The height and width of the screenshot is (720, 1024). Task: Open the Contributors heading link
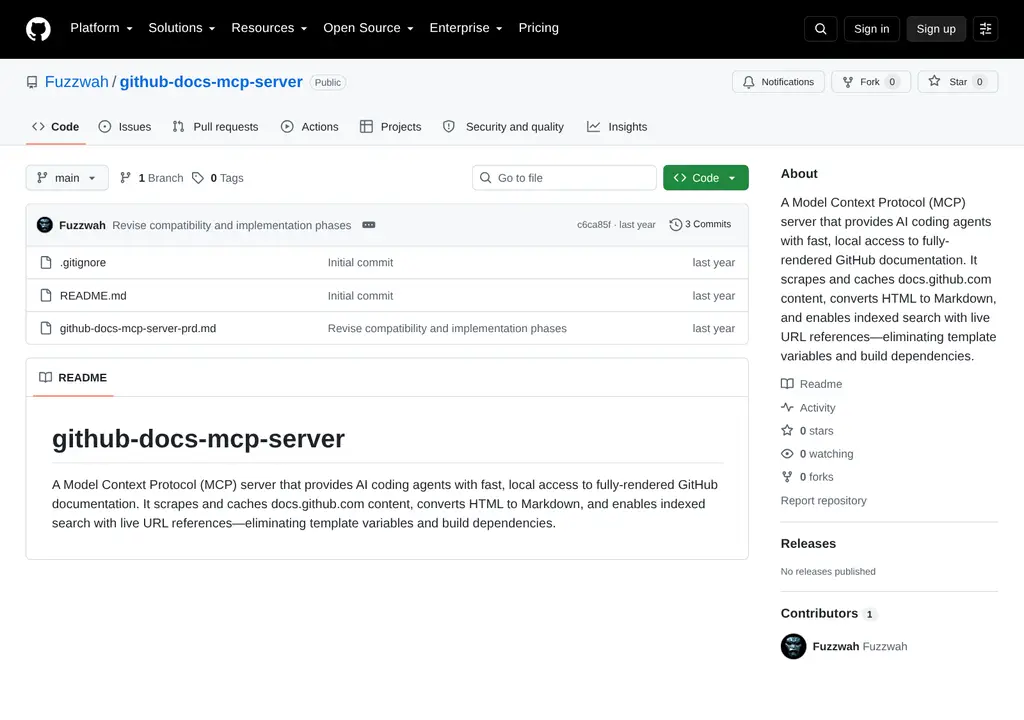pyautogui.click(x=827, y=614)
